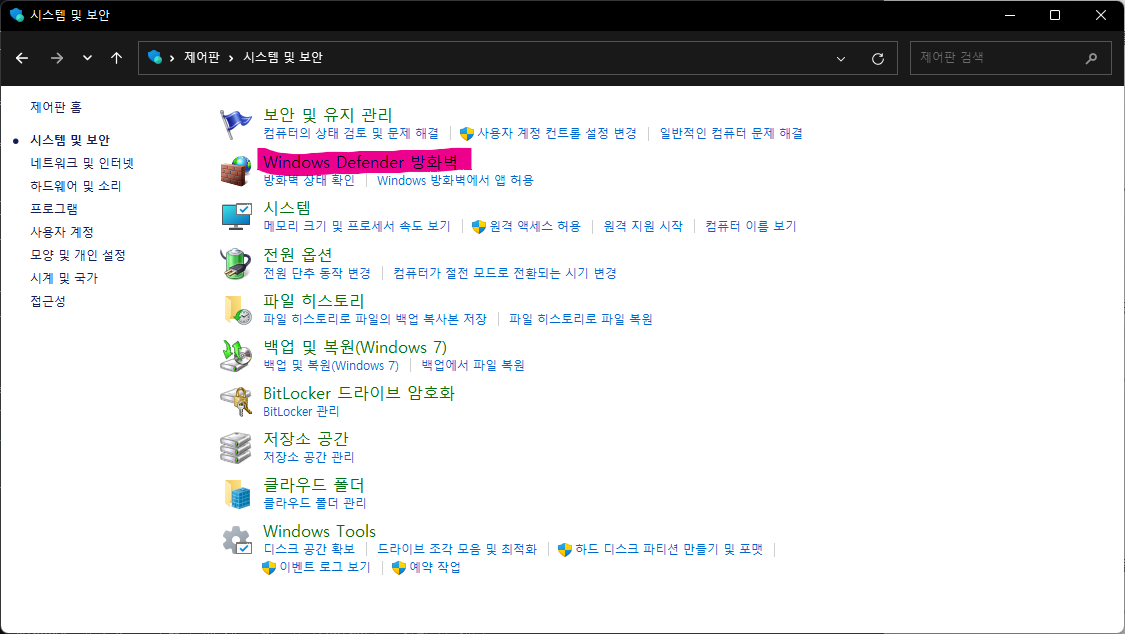1125x634 pixels.
Task: Open Windows Defender 방화벽 heading
Action: pos(360,162)
